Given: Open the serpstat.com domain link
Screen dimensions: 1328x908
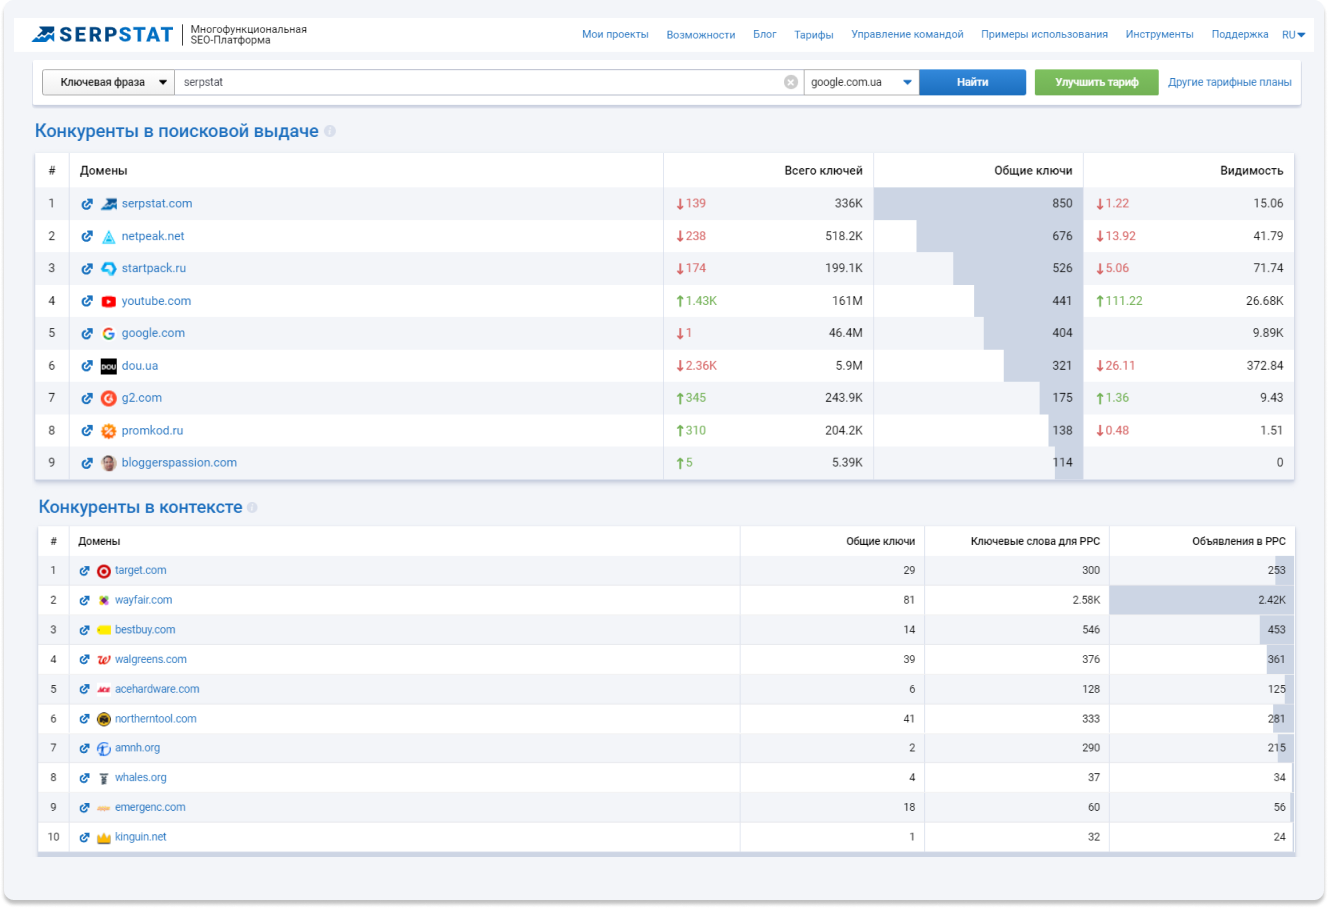Looking at the screenshot, I should [157, 204].
